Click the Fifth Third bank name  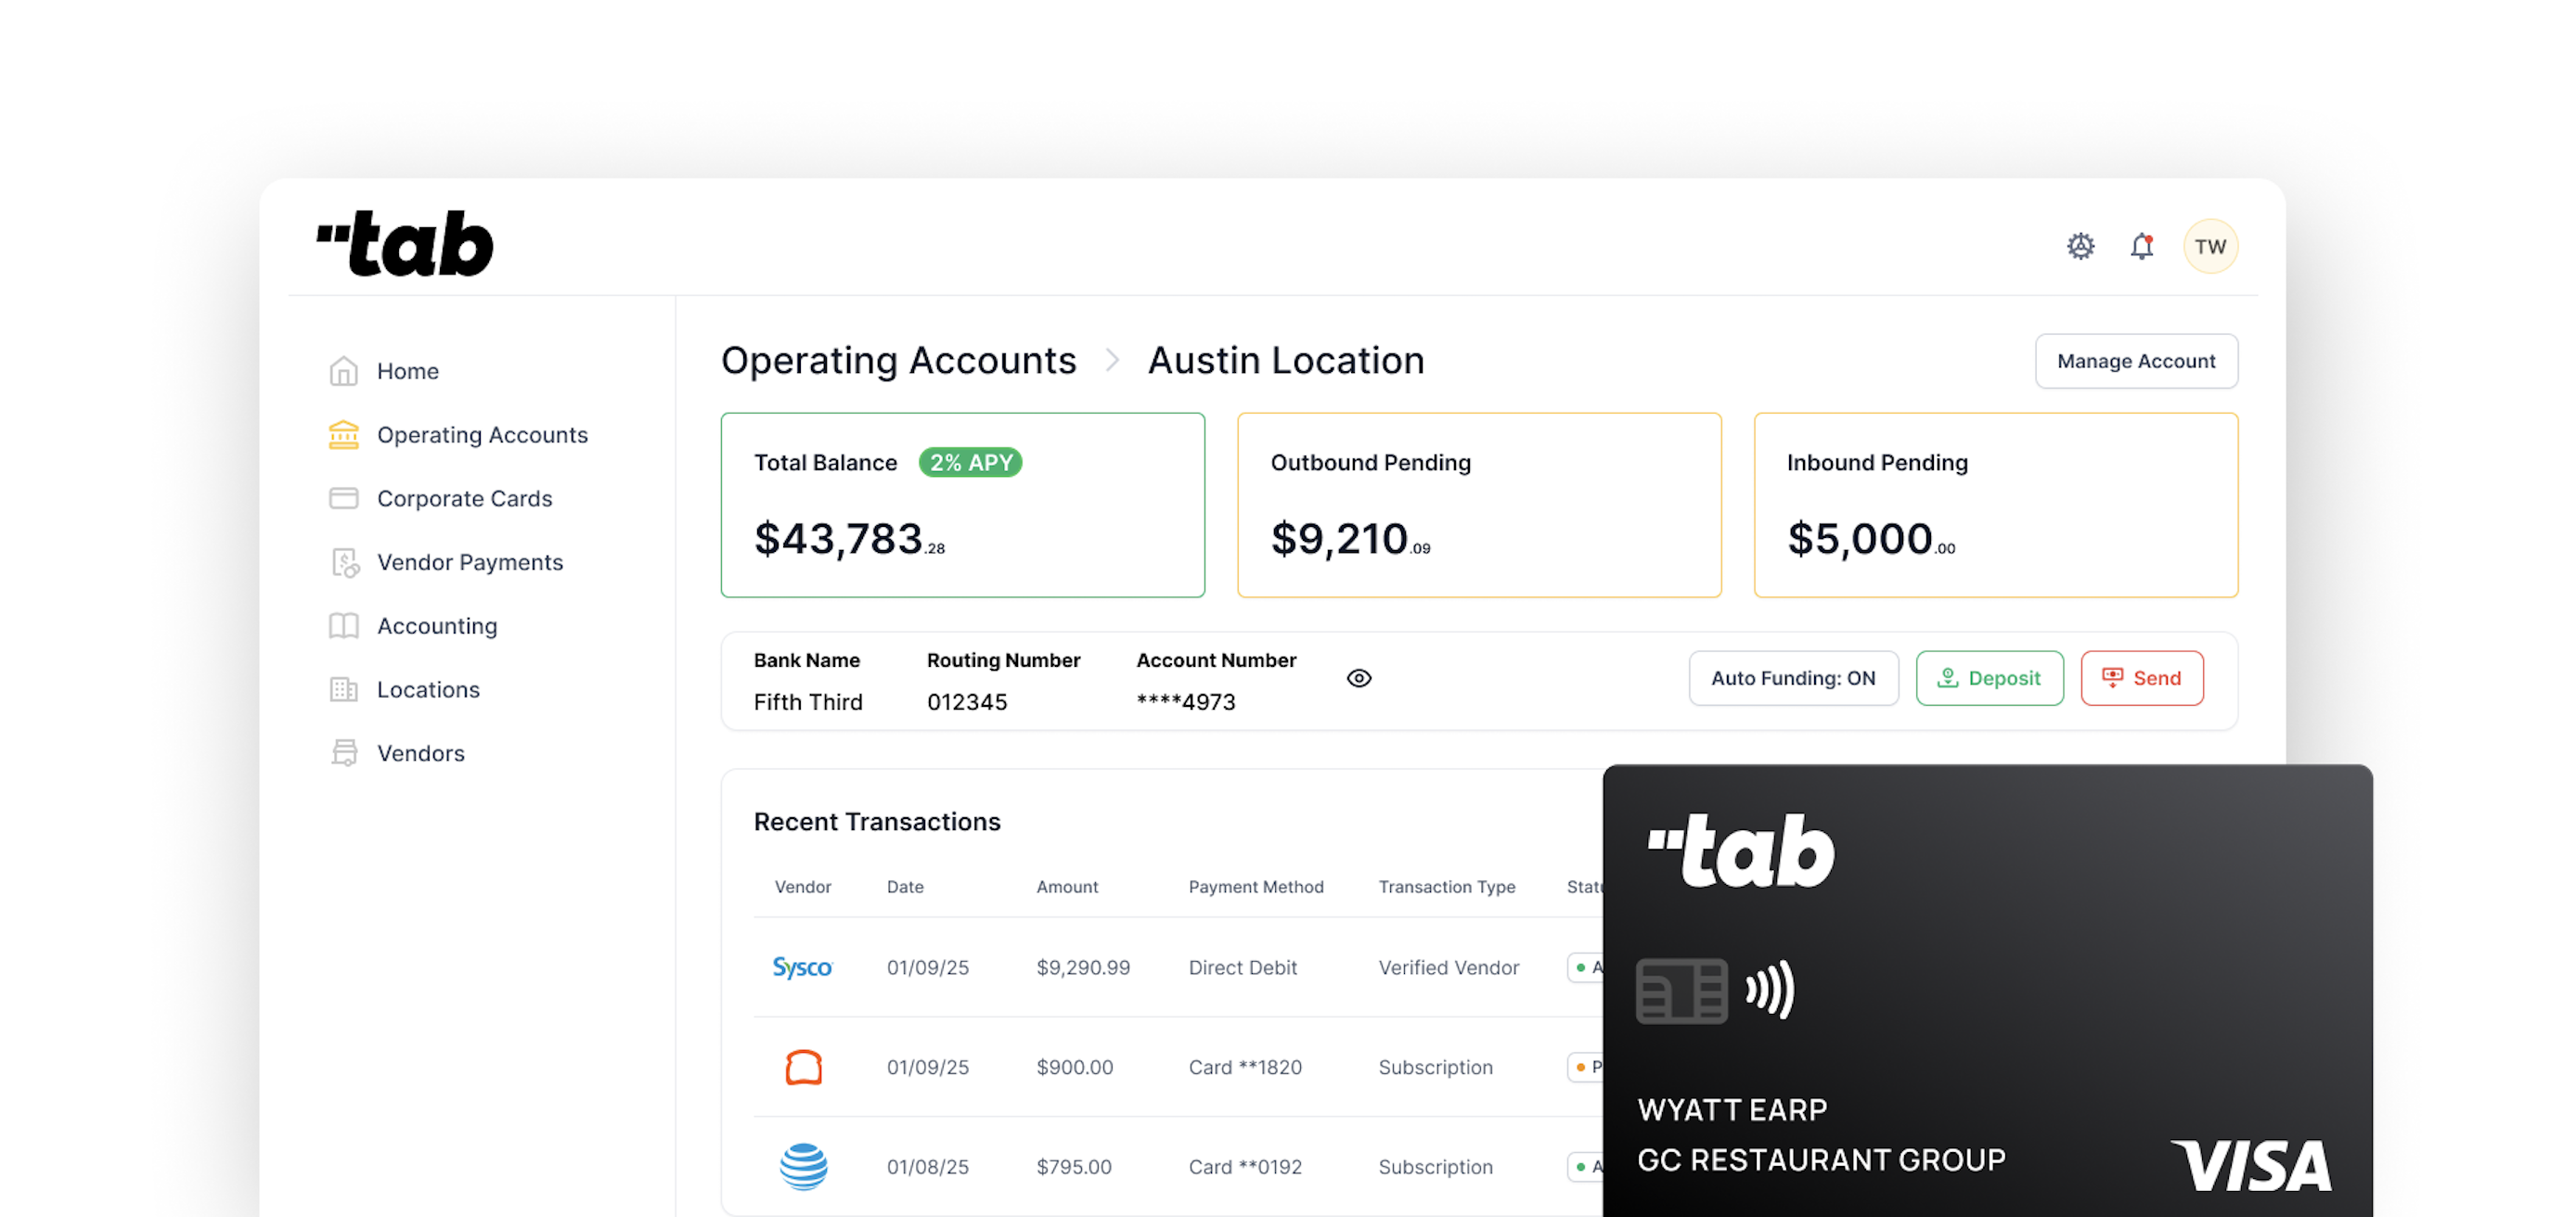(808, 703)
